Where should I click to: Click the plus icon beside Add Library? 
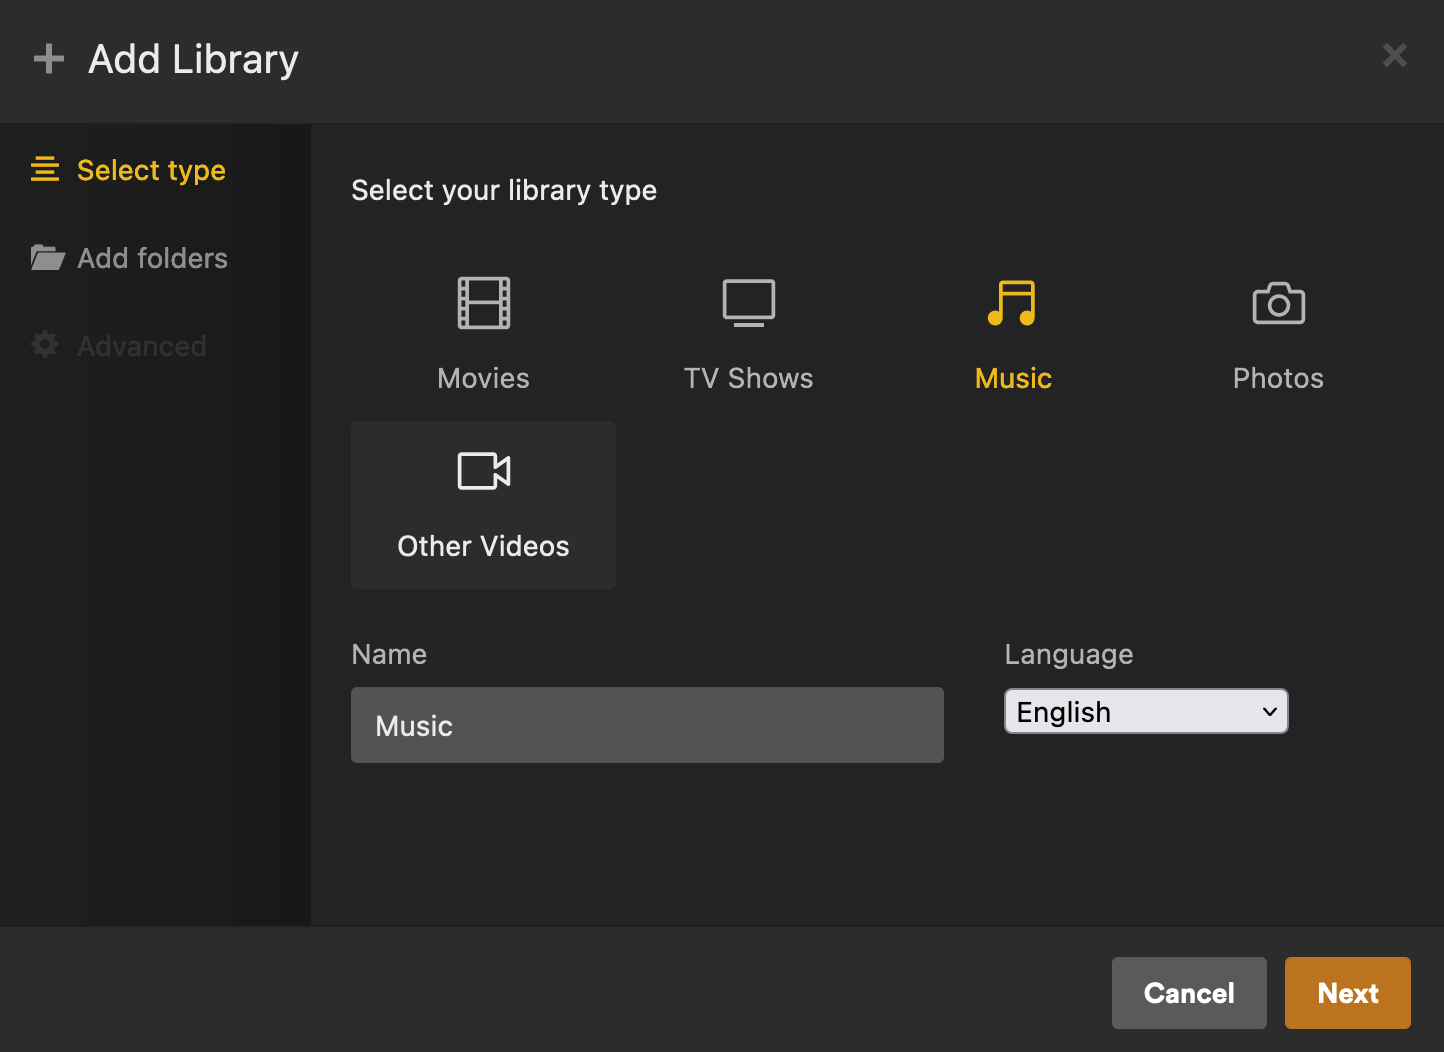click(x=49, y=60)
